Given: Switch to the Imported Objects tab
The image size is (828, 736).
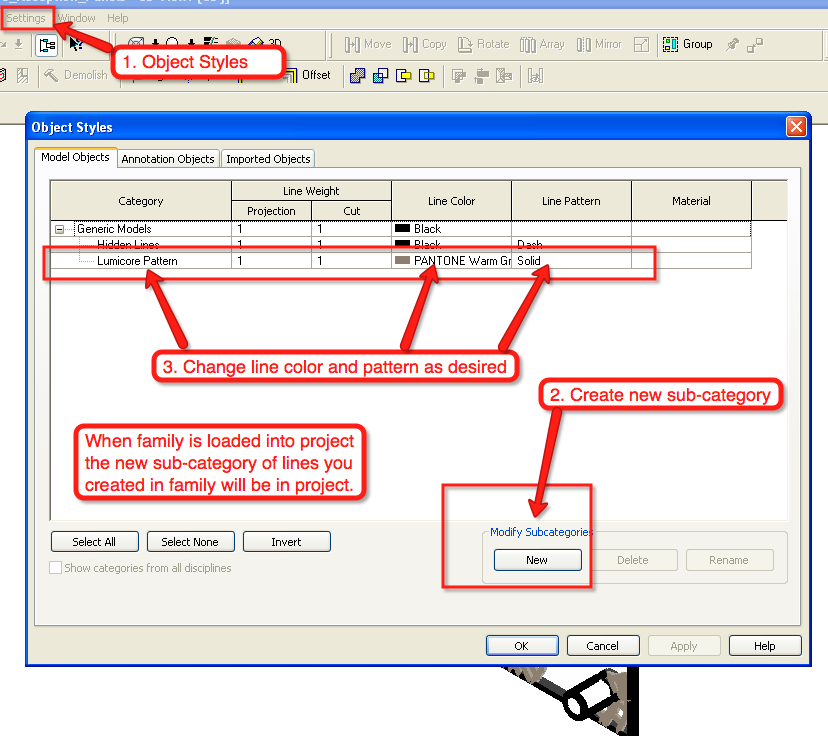Looking at the screenshot, I should (x=268, y=159).
